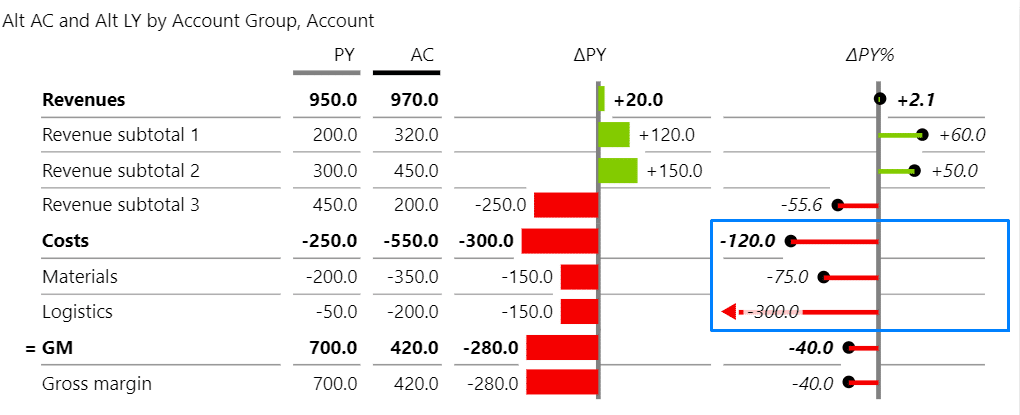Select the Logistics row label

77,311
